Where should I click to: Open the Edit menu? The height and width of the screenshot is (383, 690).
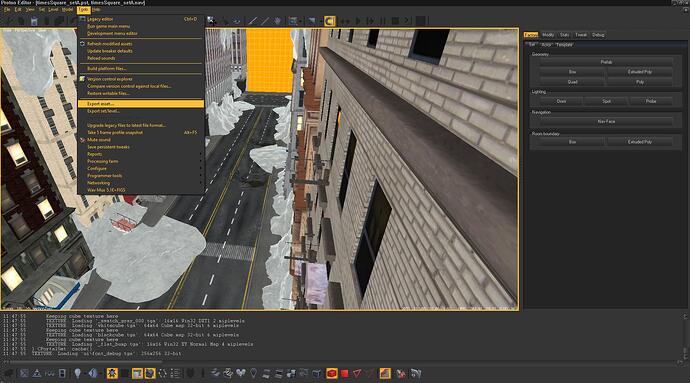coord(18,9)
